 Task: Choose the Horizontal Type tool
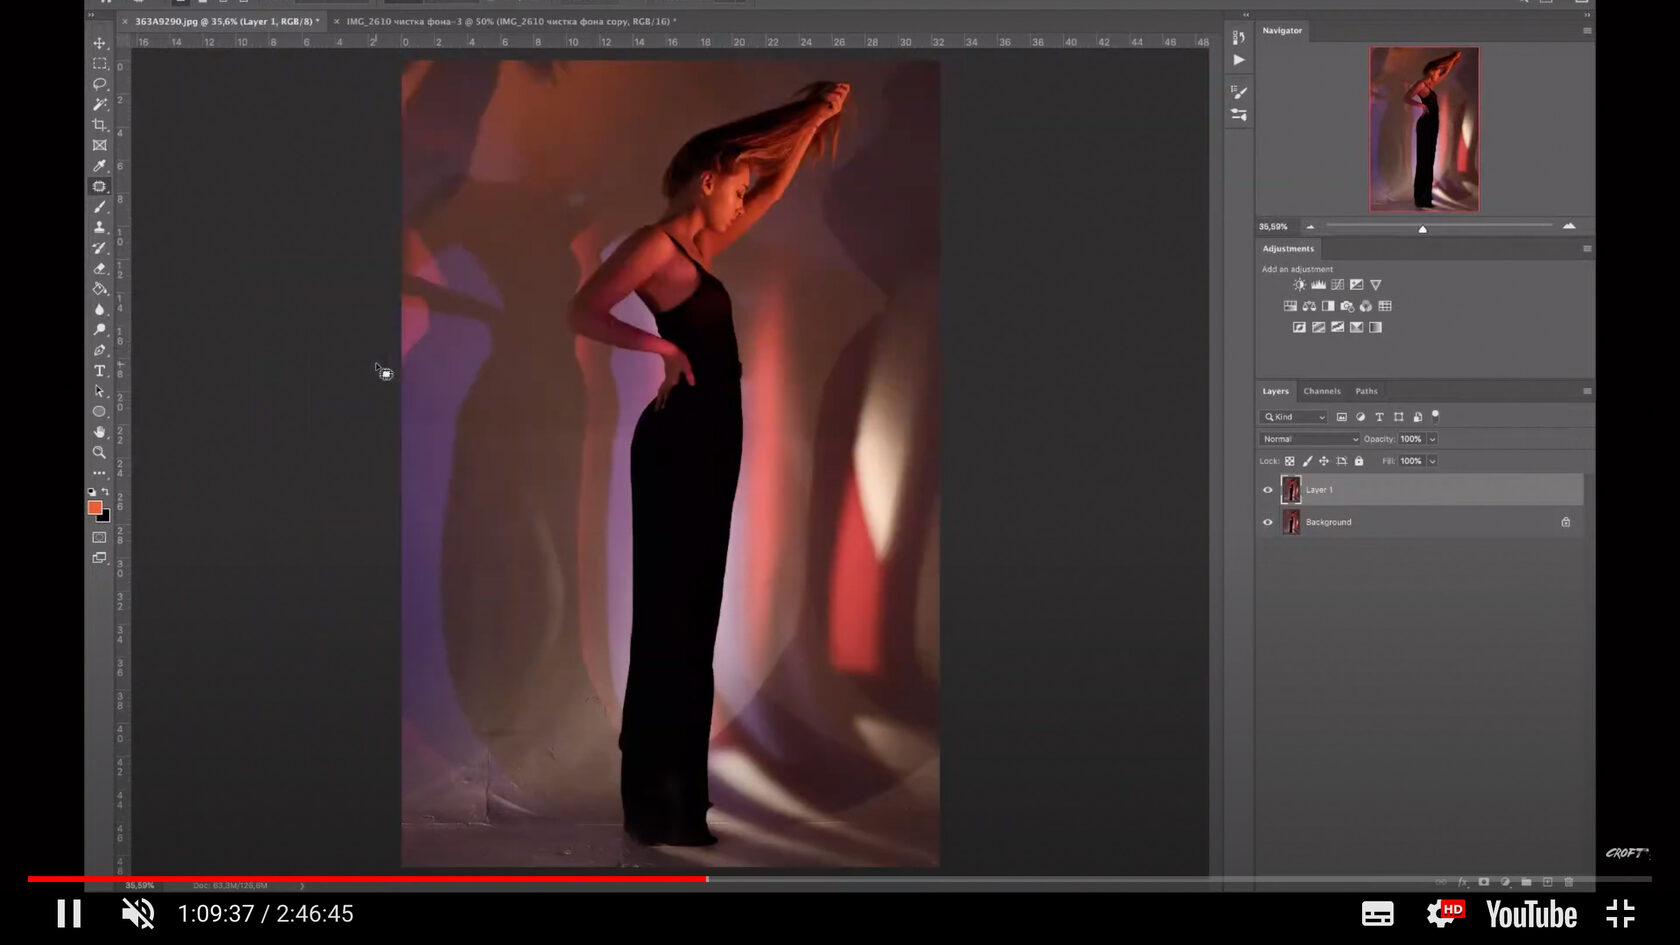(100, 371)
